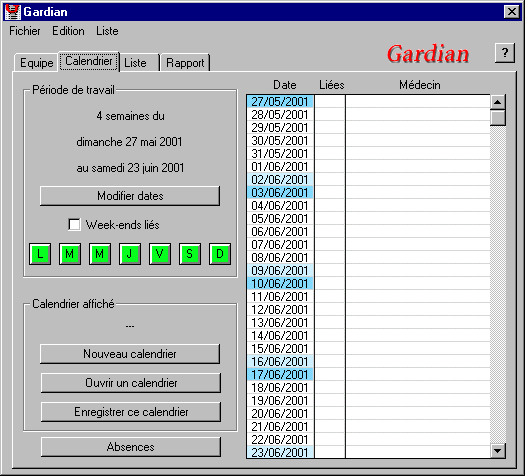Toggle the green D (dimanche) day button
Viewport: 525px width, 476px height.
coord(220,254)
